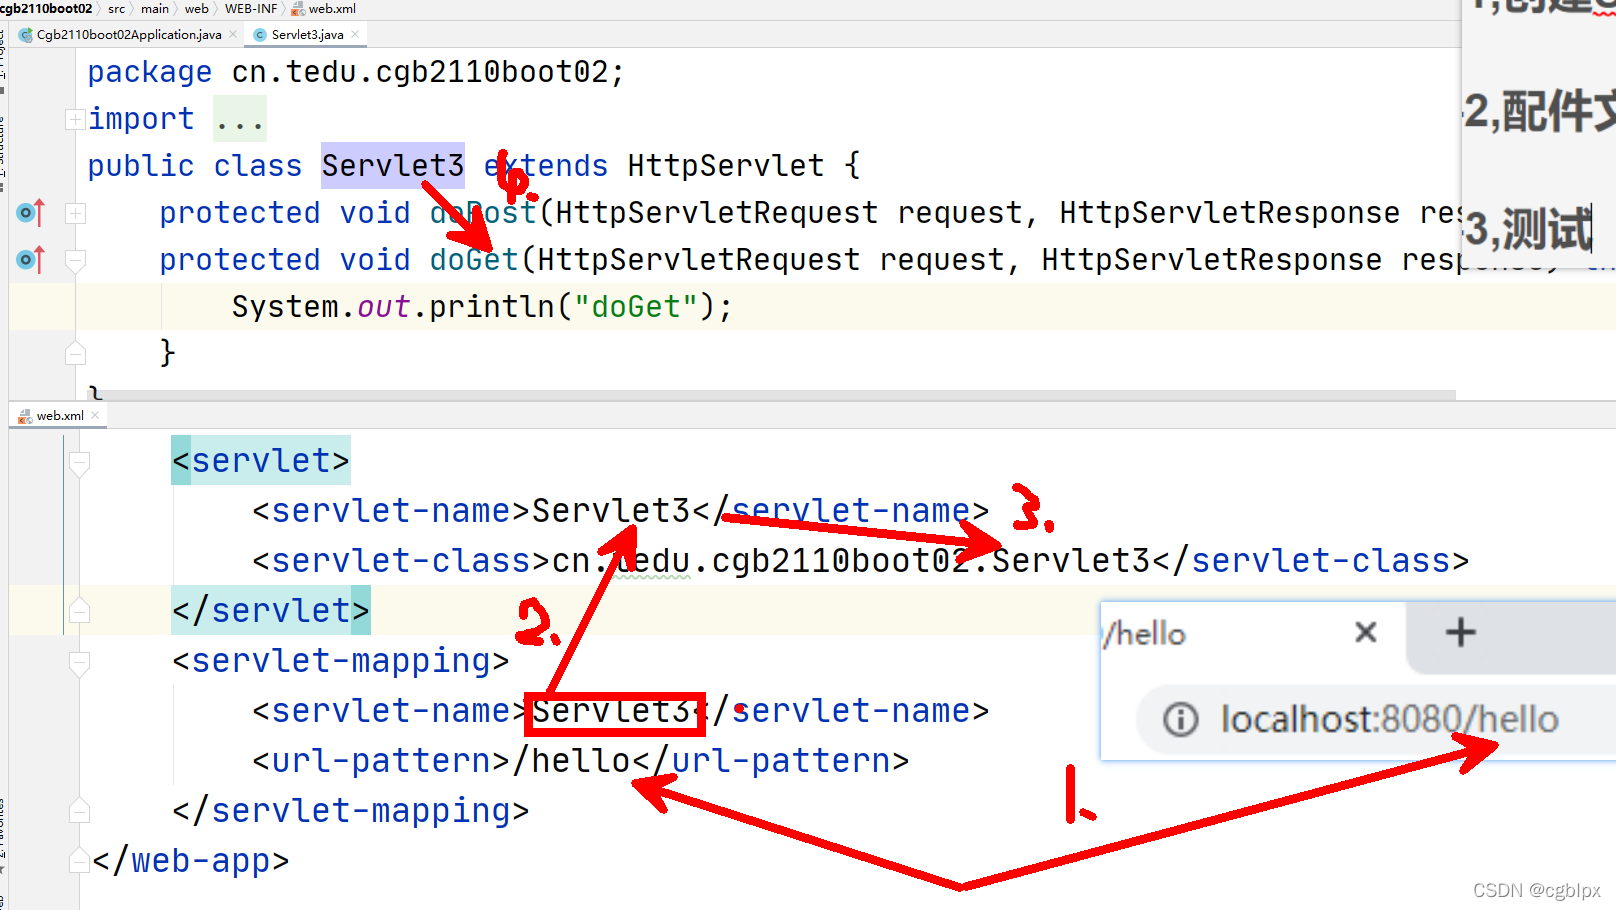Click the out field in System.out.println
This screenshot has height=910, width=1616.
(384, 307)
